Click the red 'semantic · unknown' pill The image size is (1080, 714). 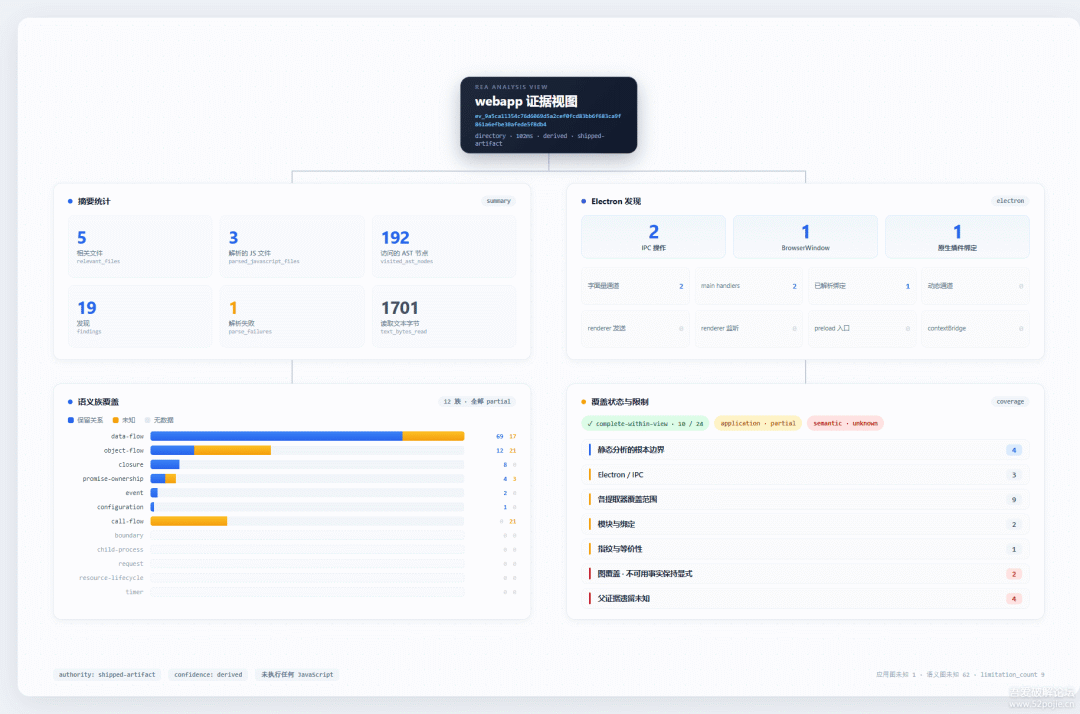tap(845, 423)
